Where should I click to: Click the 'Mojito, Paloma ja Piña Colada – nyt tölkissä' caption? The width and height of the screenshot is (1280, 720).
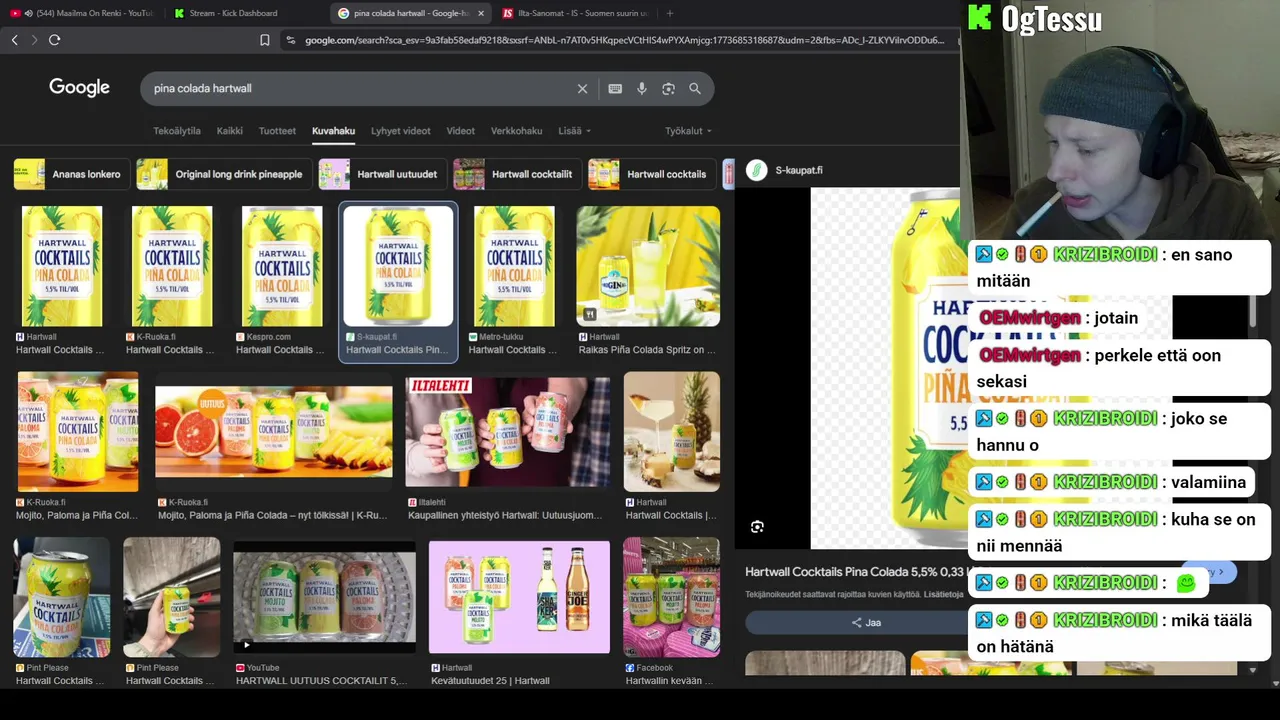(x=272, y=516)
